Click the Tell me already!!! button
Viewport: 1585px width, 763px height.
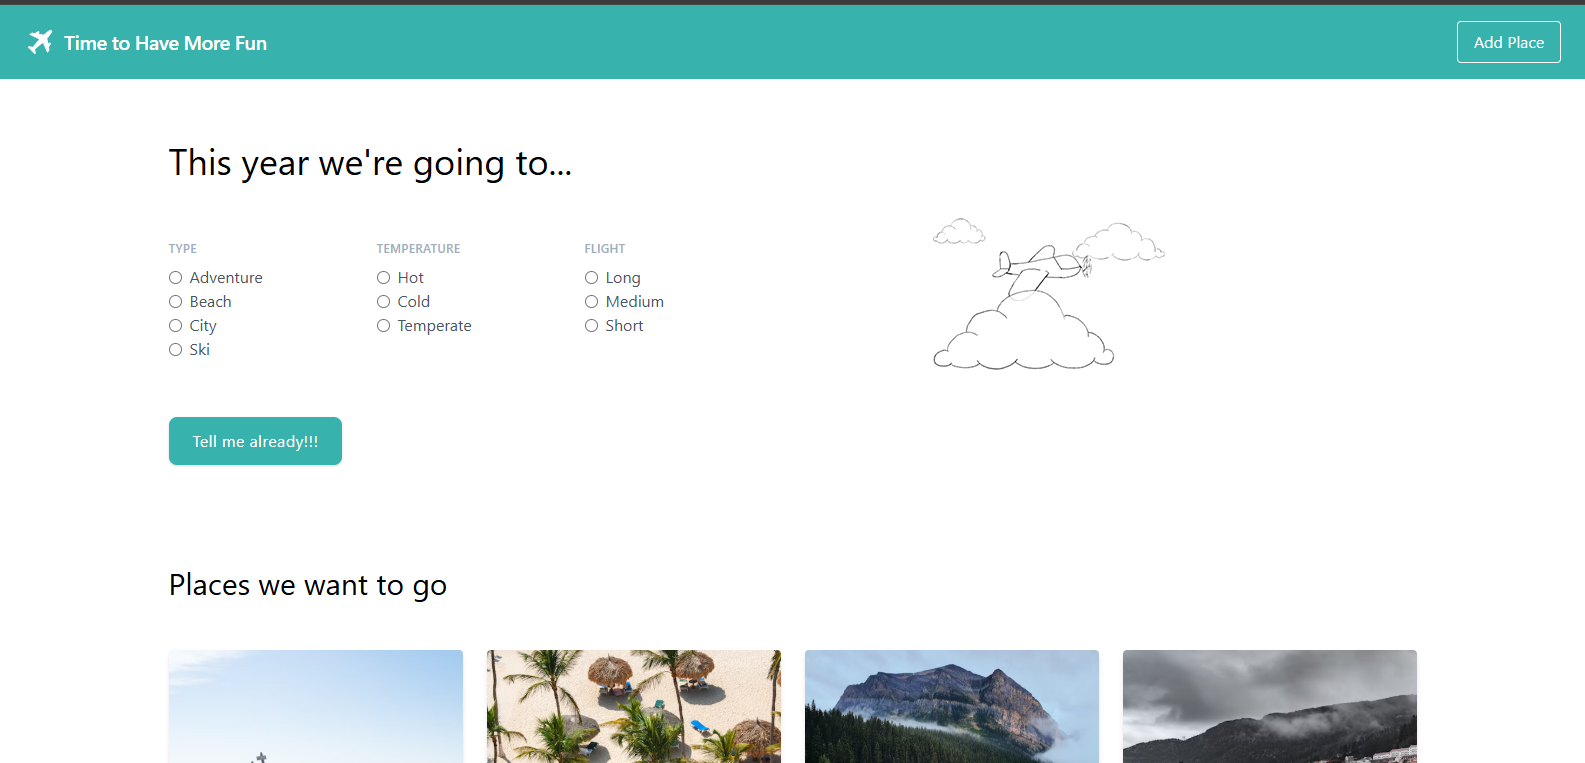pyautogui.click(x=255, y=441)
